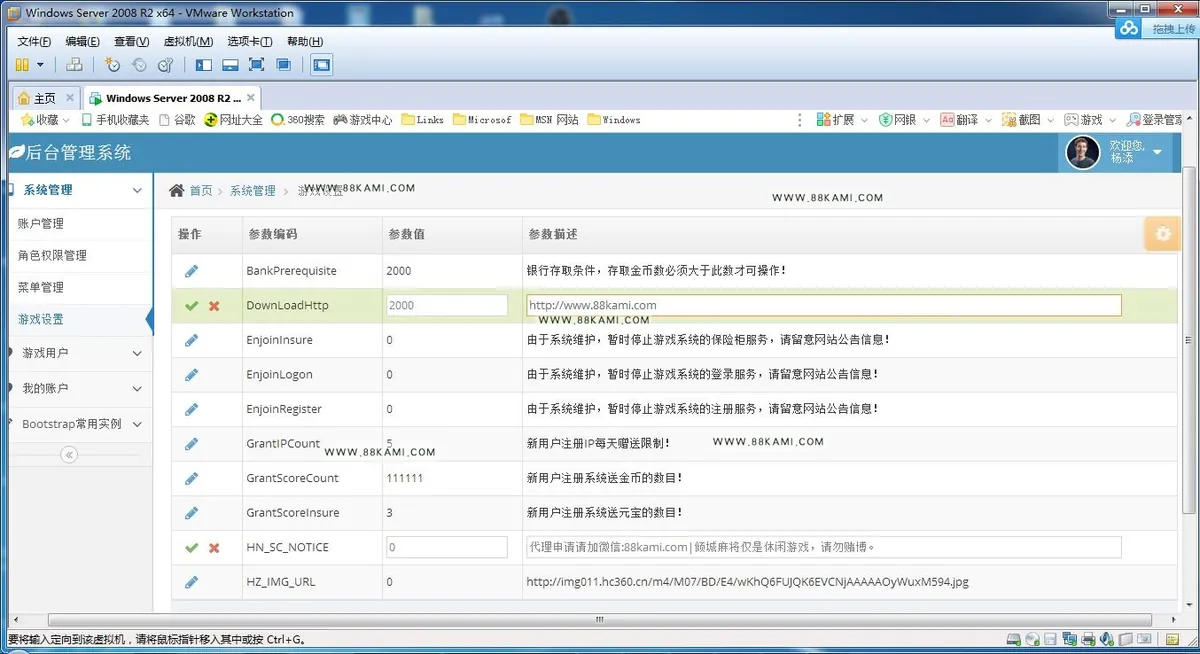Screen dimensions: 1200x654
Task: Click the DownLoadHttp parameter value input field
Action: 447,305
